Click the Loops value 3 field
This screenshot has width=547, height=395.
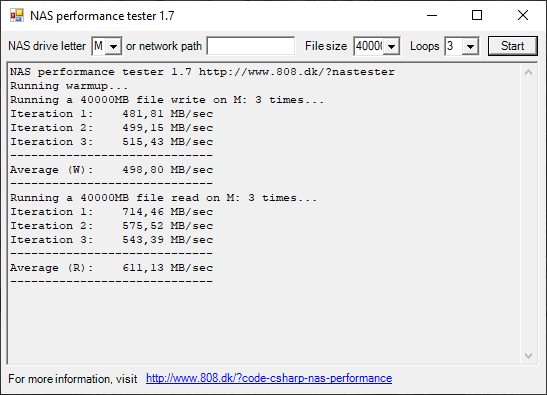(x=454, y=46)
